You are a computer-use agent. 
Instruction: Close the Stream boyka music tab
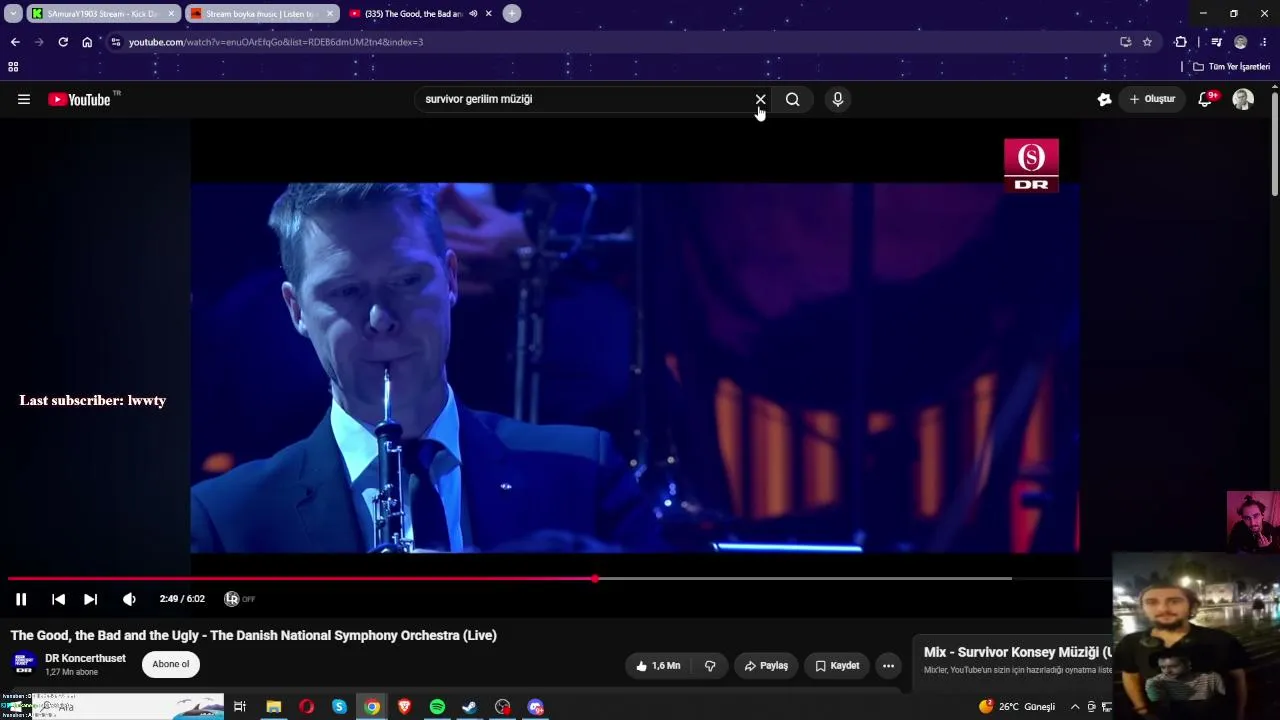pyautogui.click(x=330, y=14)
